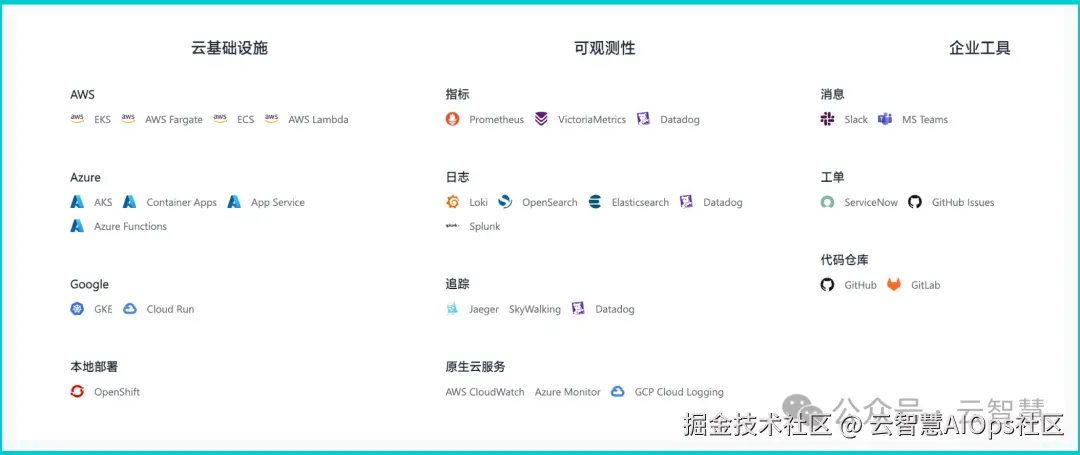Screen dimensions: 1080x455
Task: Click the 日志 group heading
Action: [457, 177]
